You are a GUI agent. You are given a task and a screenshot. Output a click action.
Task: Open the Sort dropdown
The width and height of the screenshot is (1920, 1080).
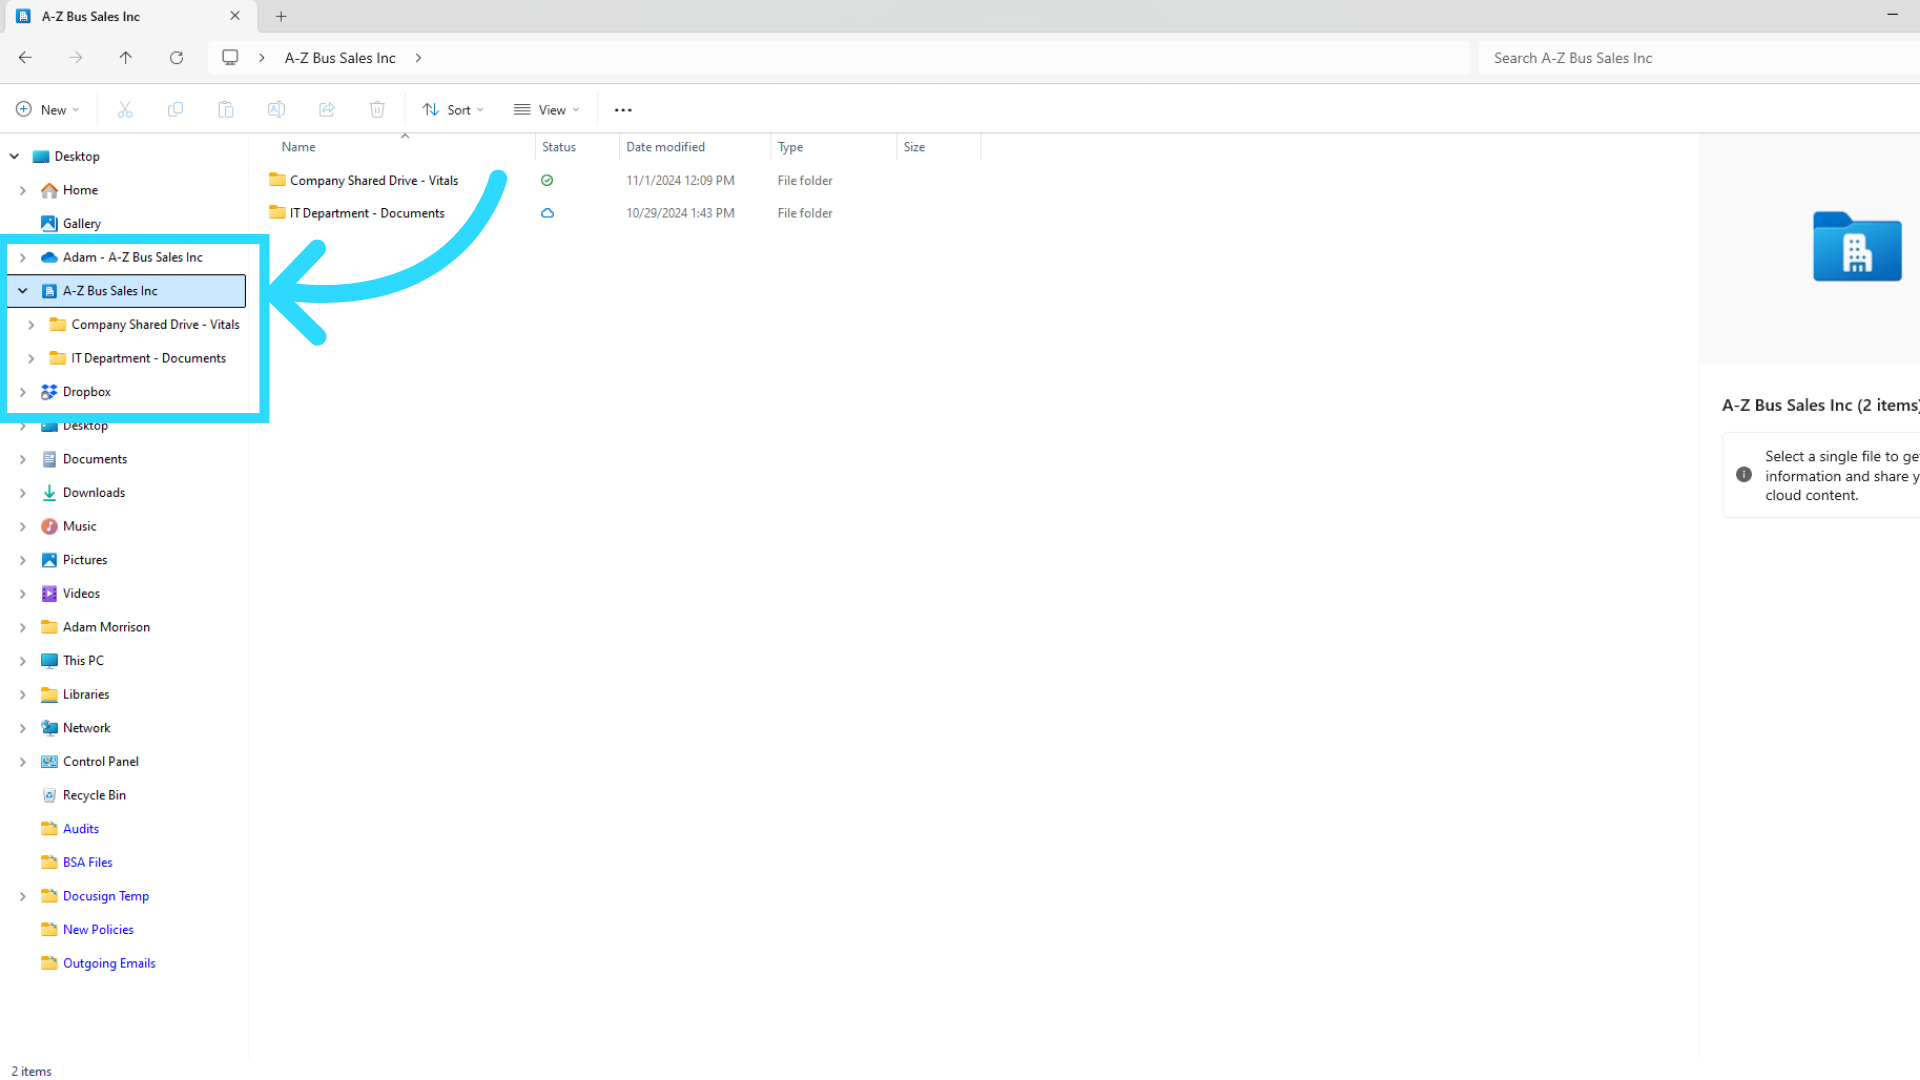tap(453, 110)
